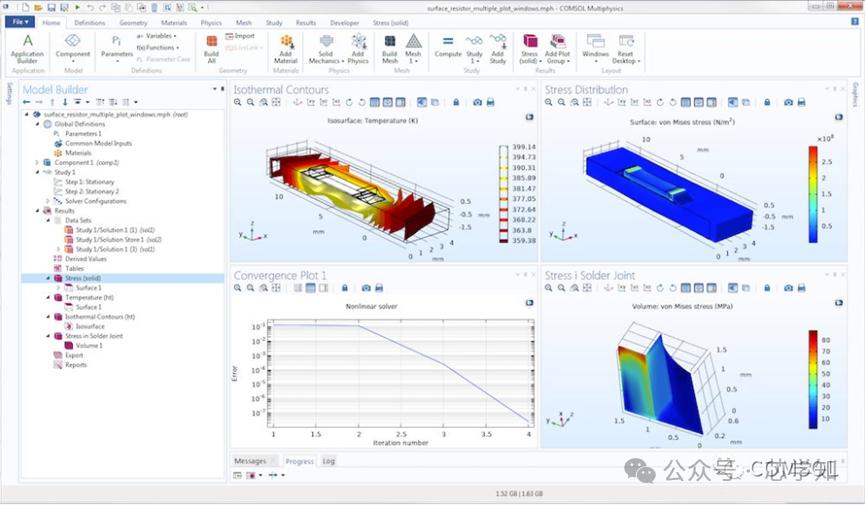Image resolution: width=865 pixels, height=505 pixels.
Task: Toggle the lock icon in Isothermal Contours toolbar
Action: pyautogui.click(x=456, y=102)
